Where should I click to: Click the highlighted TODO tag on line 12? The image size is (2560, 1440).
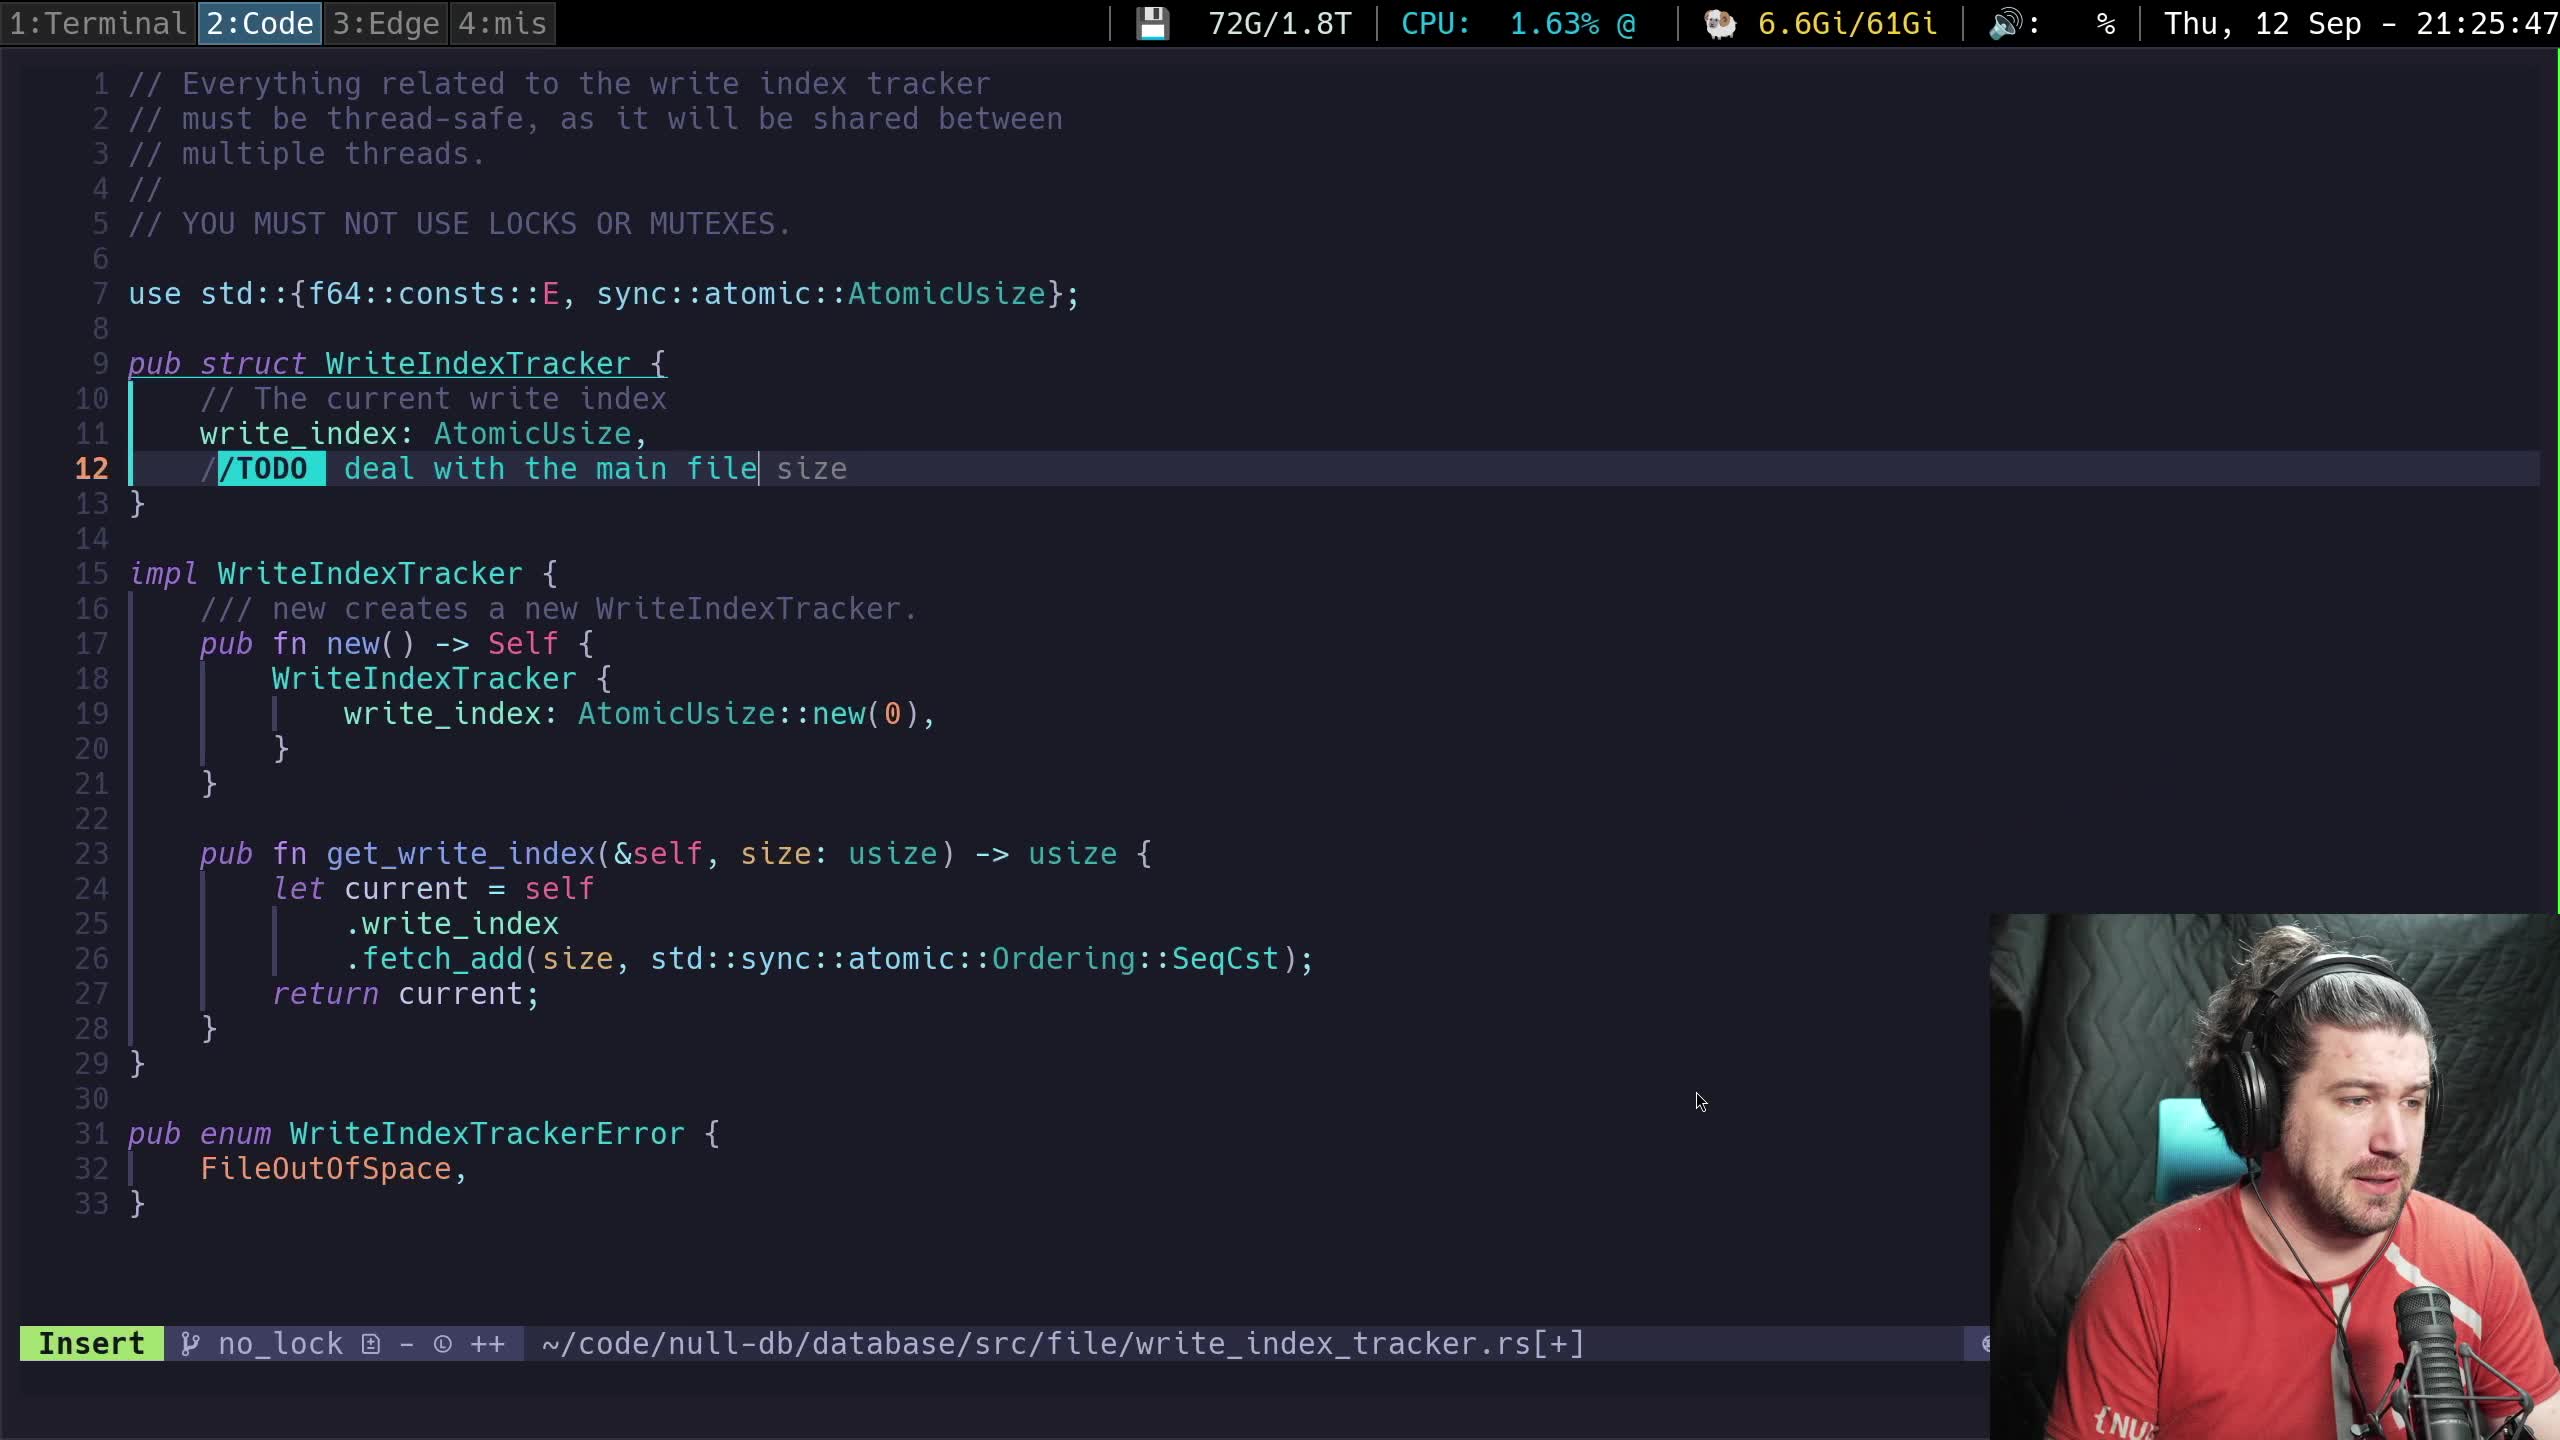click(x=271, y=468)
